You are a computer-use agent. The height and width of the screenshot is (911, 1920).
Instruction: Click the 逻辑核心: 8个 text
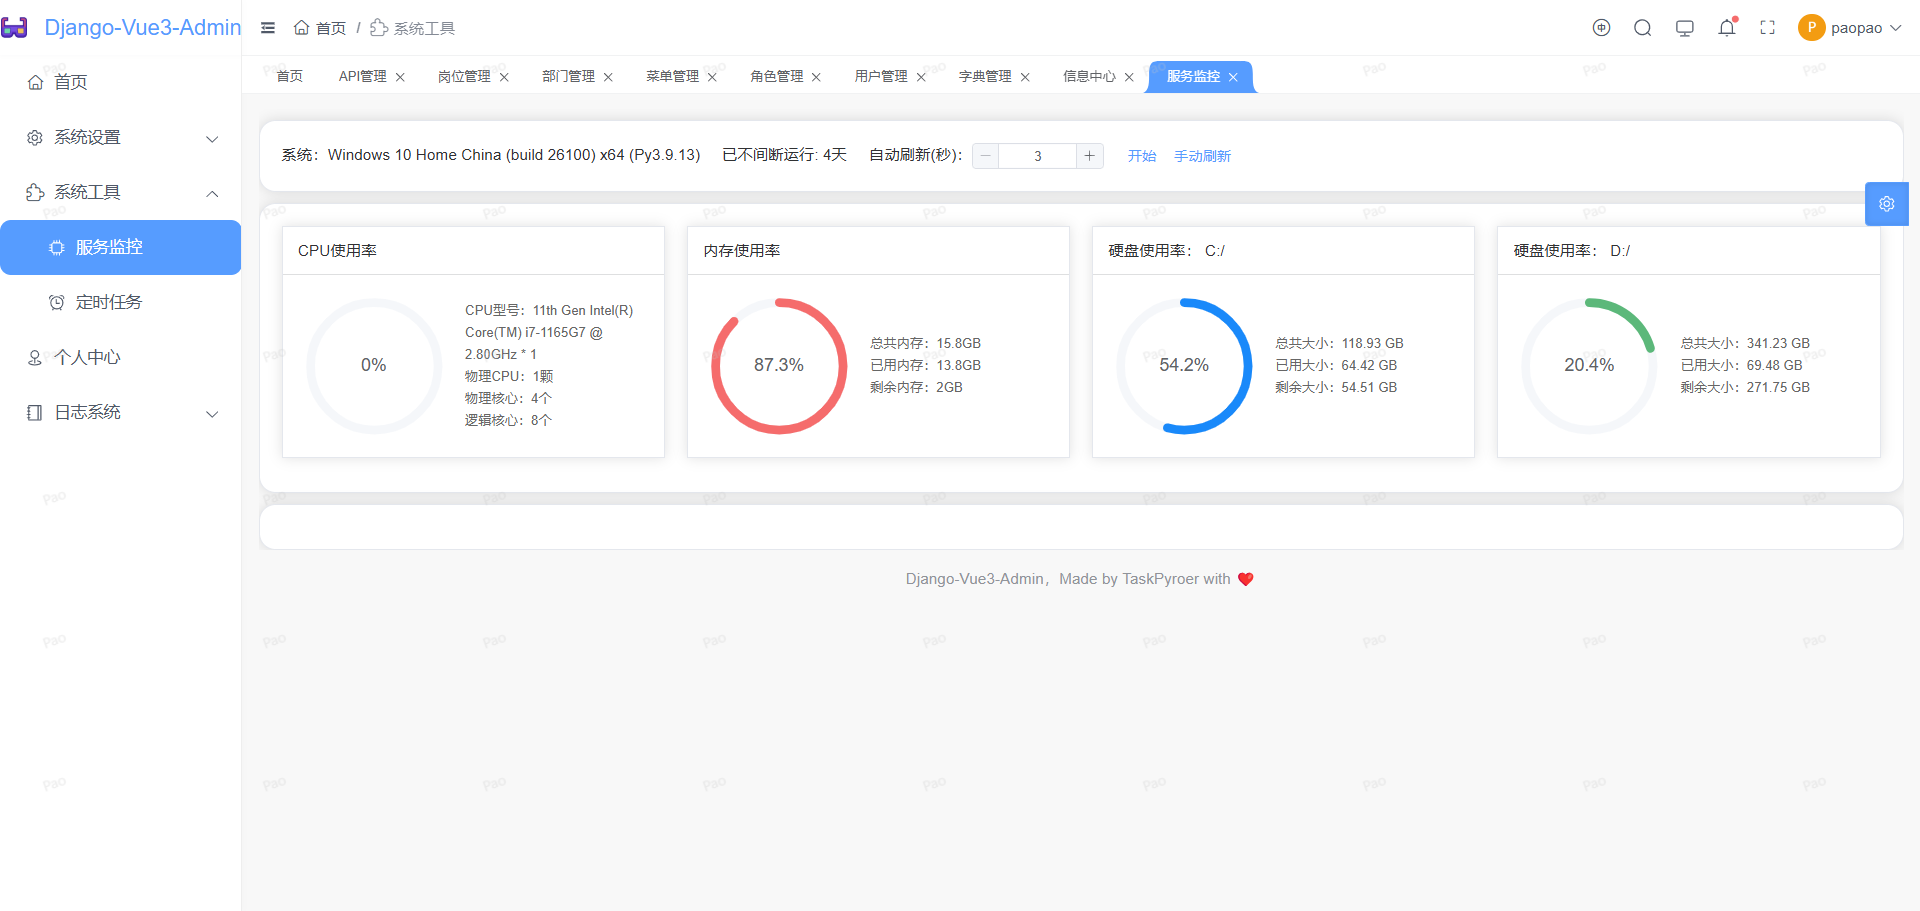click(508, 420)
